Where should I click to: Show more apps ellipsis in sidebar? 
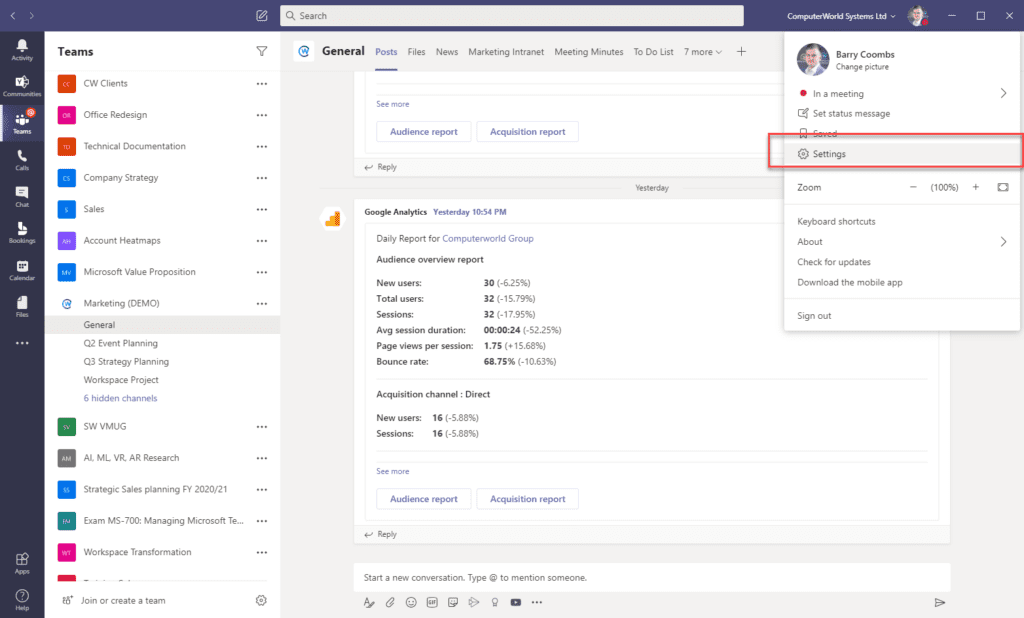click(22, 343)
